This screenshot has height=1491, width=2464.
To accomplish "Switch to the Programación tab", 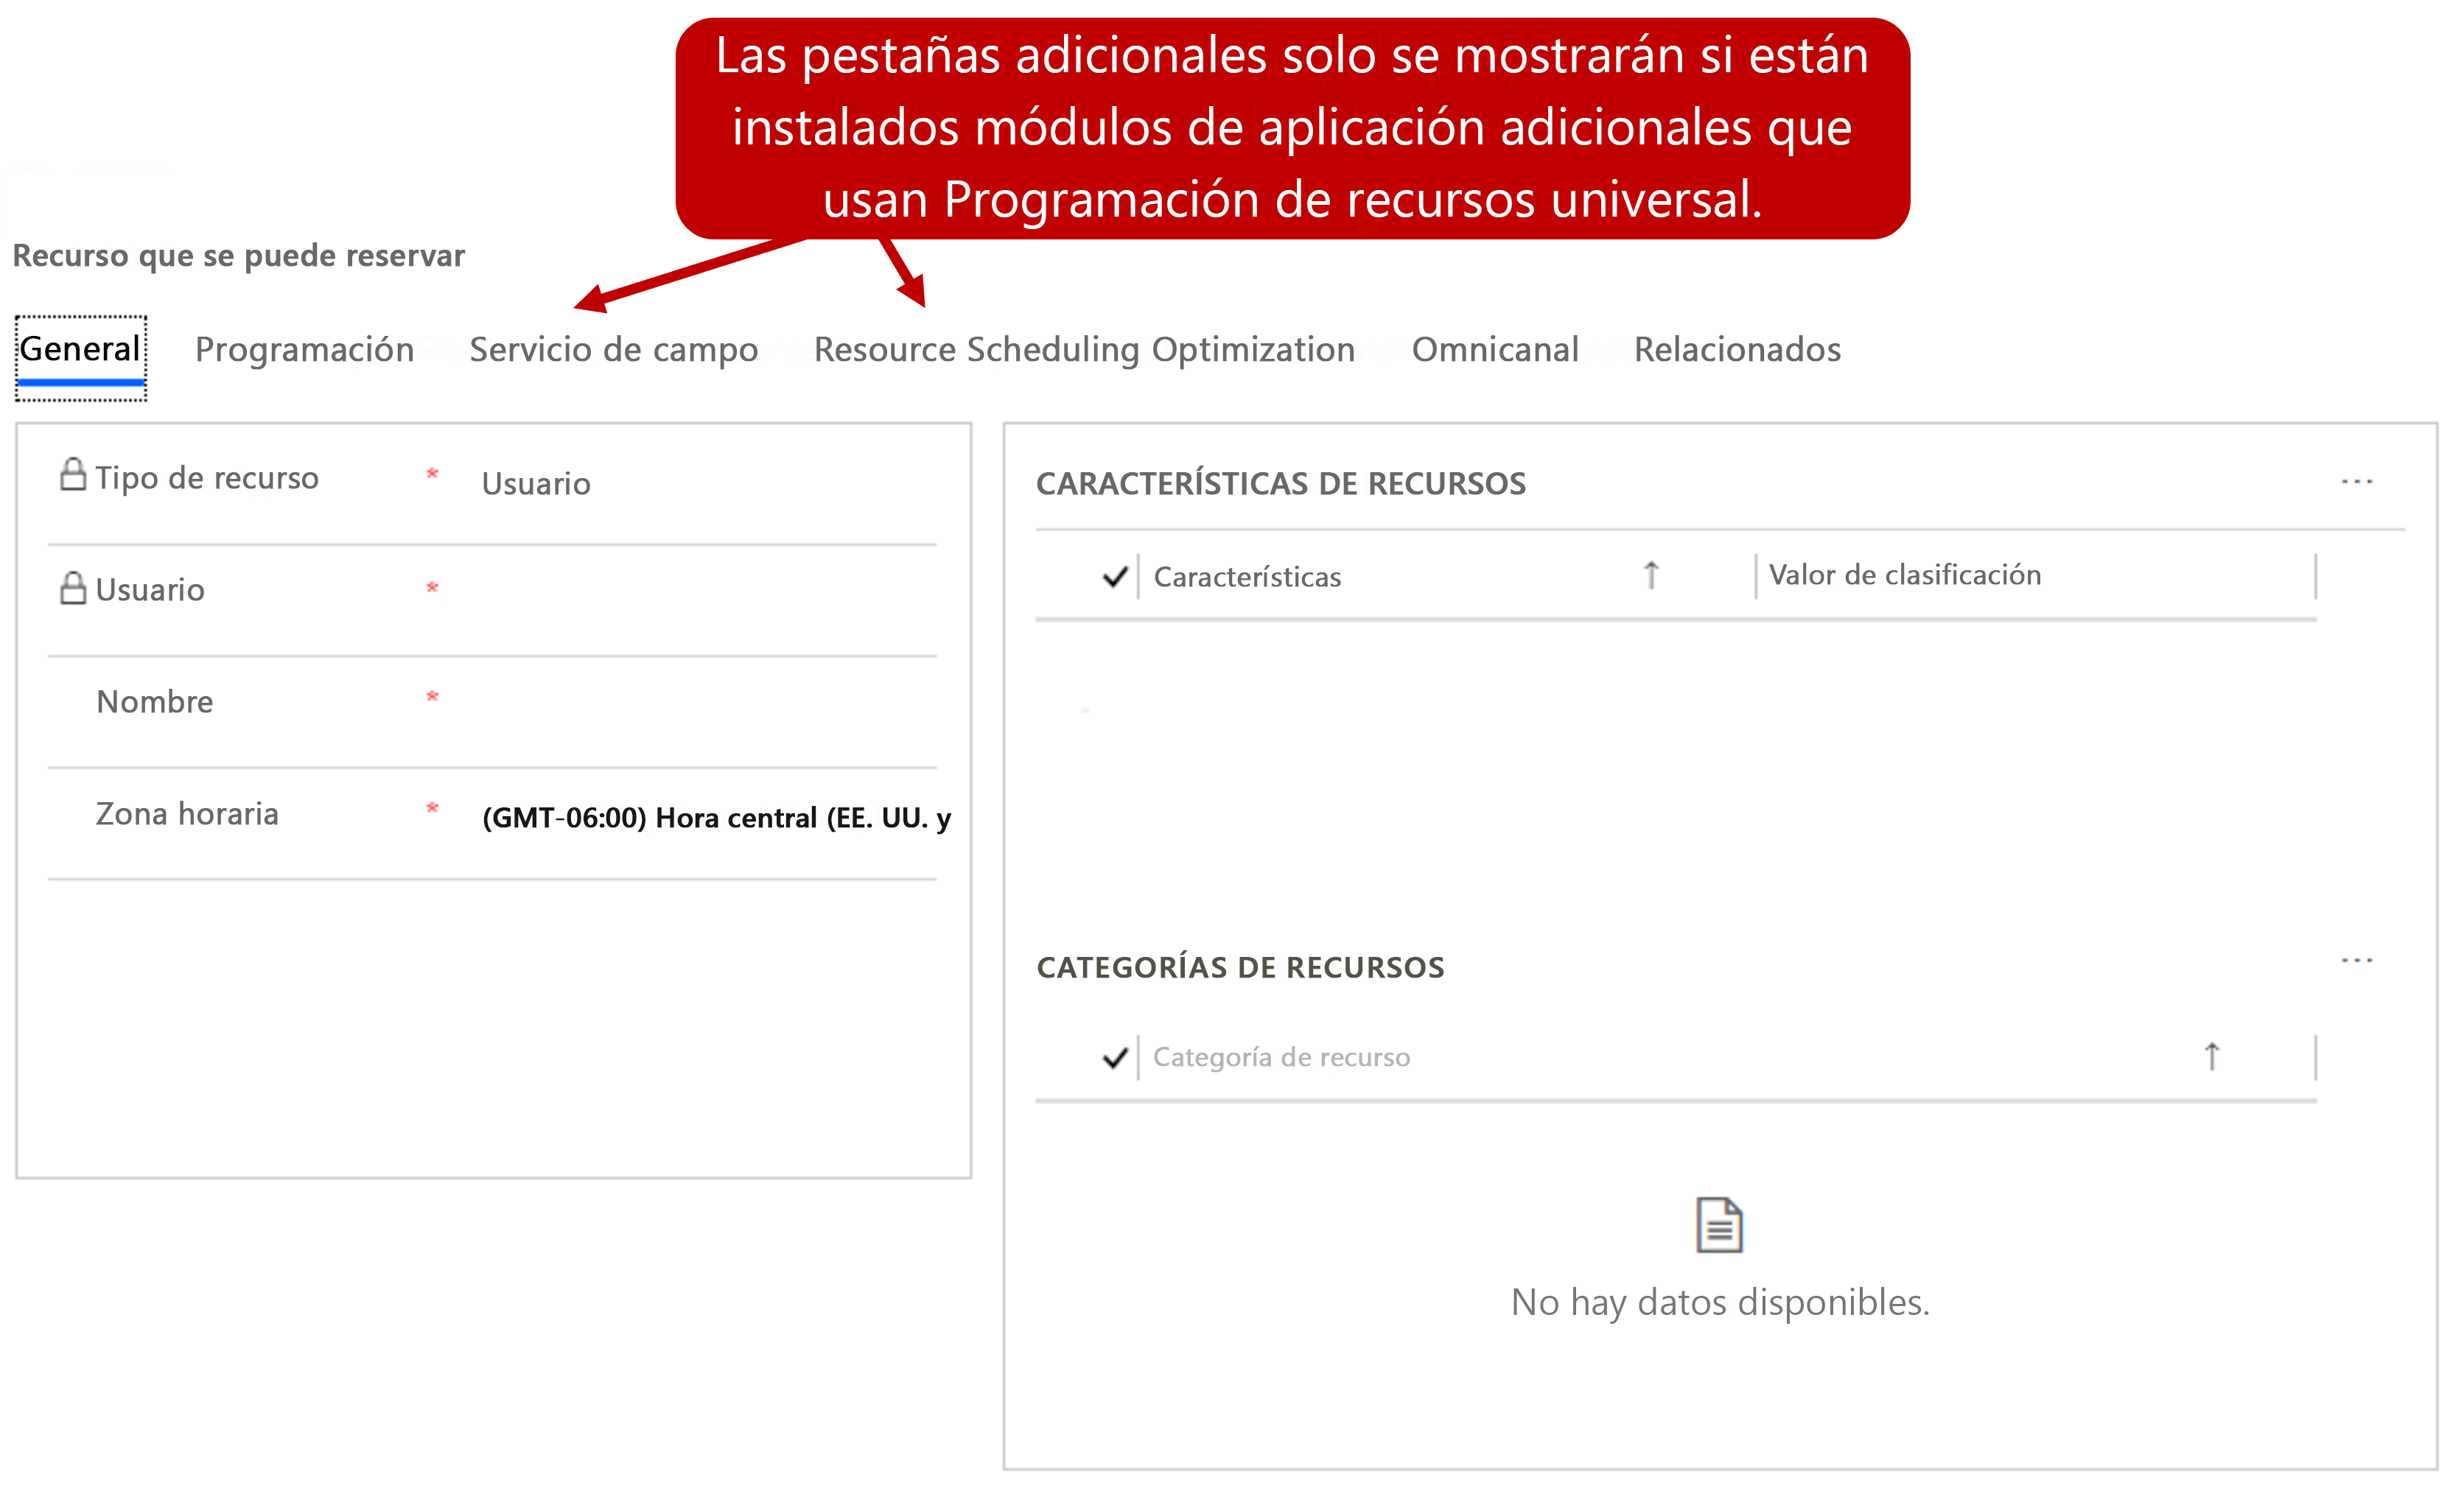I will point(304,350).
